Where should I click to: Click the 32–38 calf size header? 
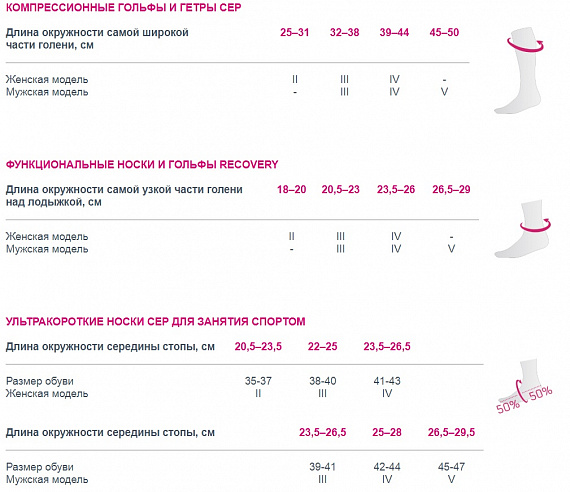[344, 32]
